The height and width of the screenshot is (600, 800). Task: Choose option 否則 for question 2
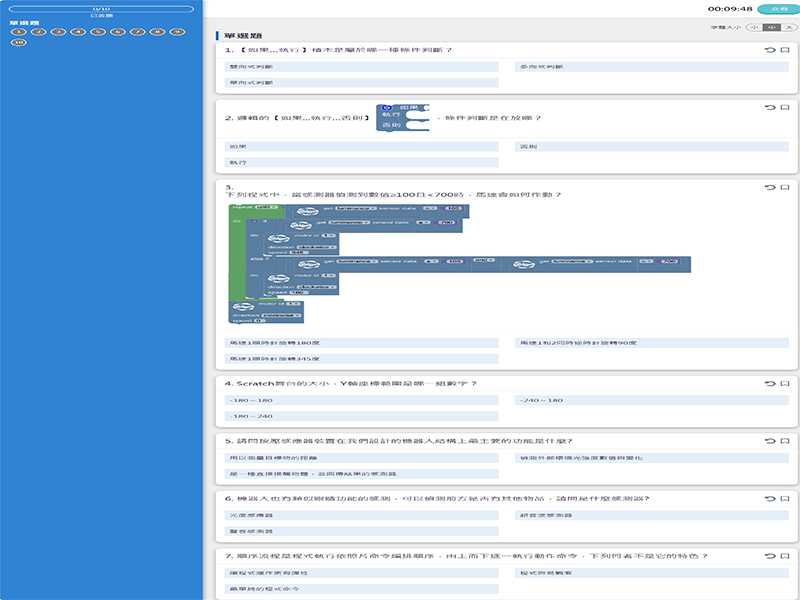point(654,147)
